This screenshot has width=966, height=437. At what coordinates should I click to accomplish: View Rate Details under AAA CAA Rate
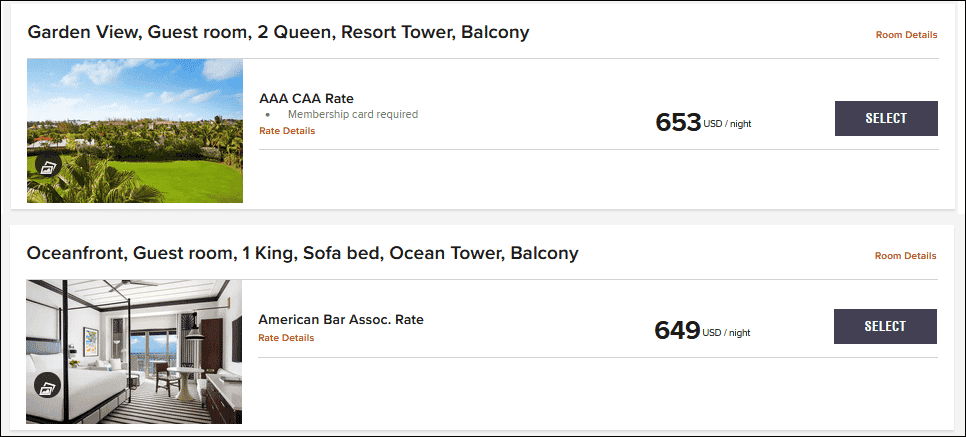[287, 131]
